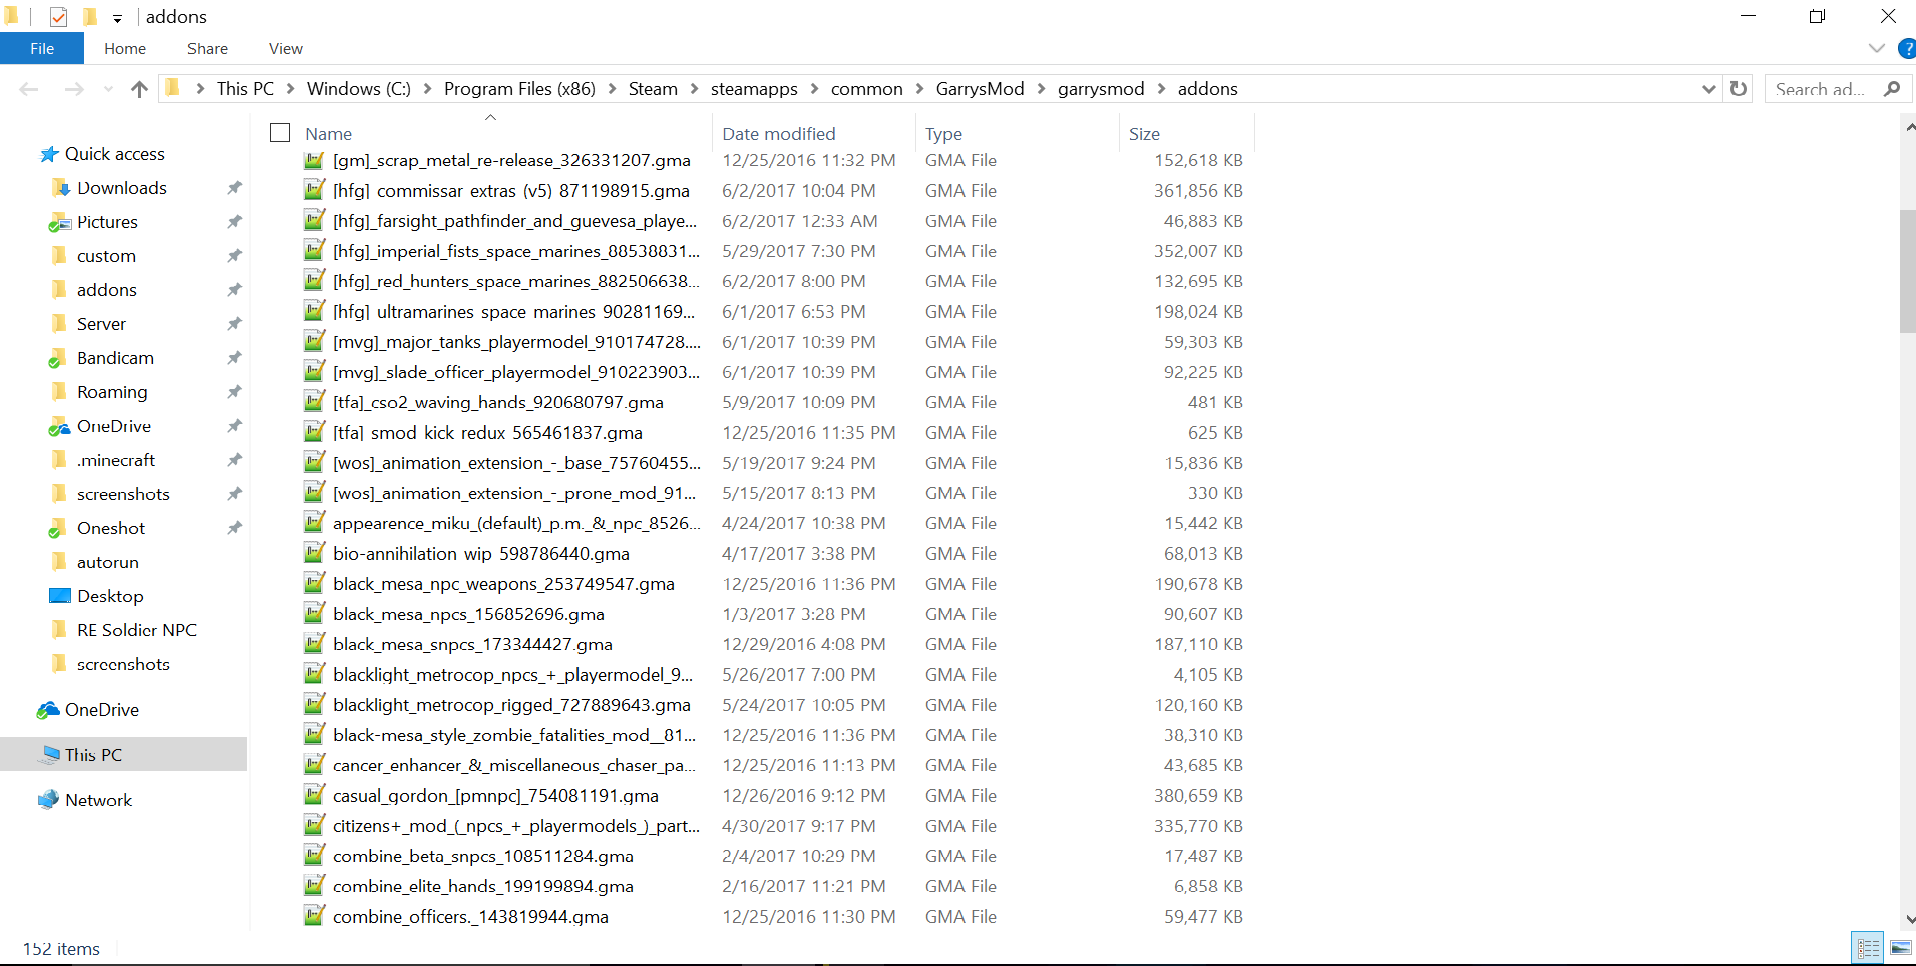The height and width of the screenshot is (966, 1916).
Task: Jump to Program Files (x86) breadcrumb
Action: [x=520, y=89]
